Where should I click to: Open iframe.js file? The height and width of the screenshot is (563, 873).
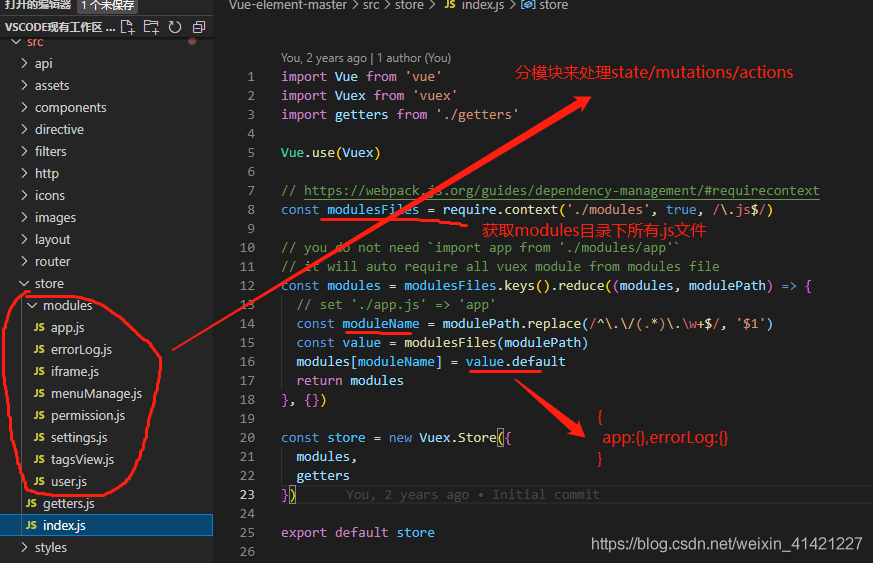[x=75, y=371]
